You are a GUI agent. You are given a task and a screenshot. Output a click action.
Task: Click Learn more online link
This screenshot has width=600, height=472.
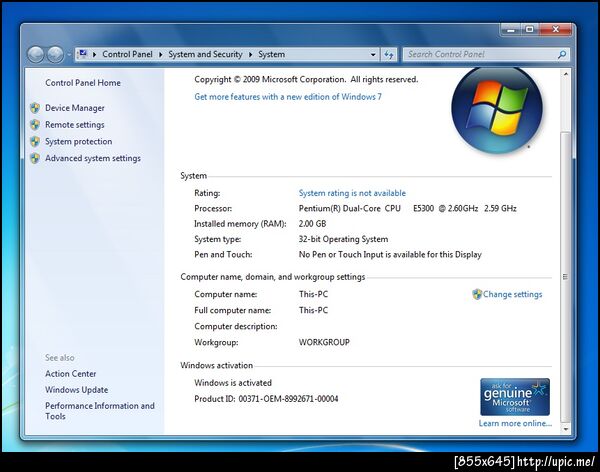(x=515, y=423)
